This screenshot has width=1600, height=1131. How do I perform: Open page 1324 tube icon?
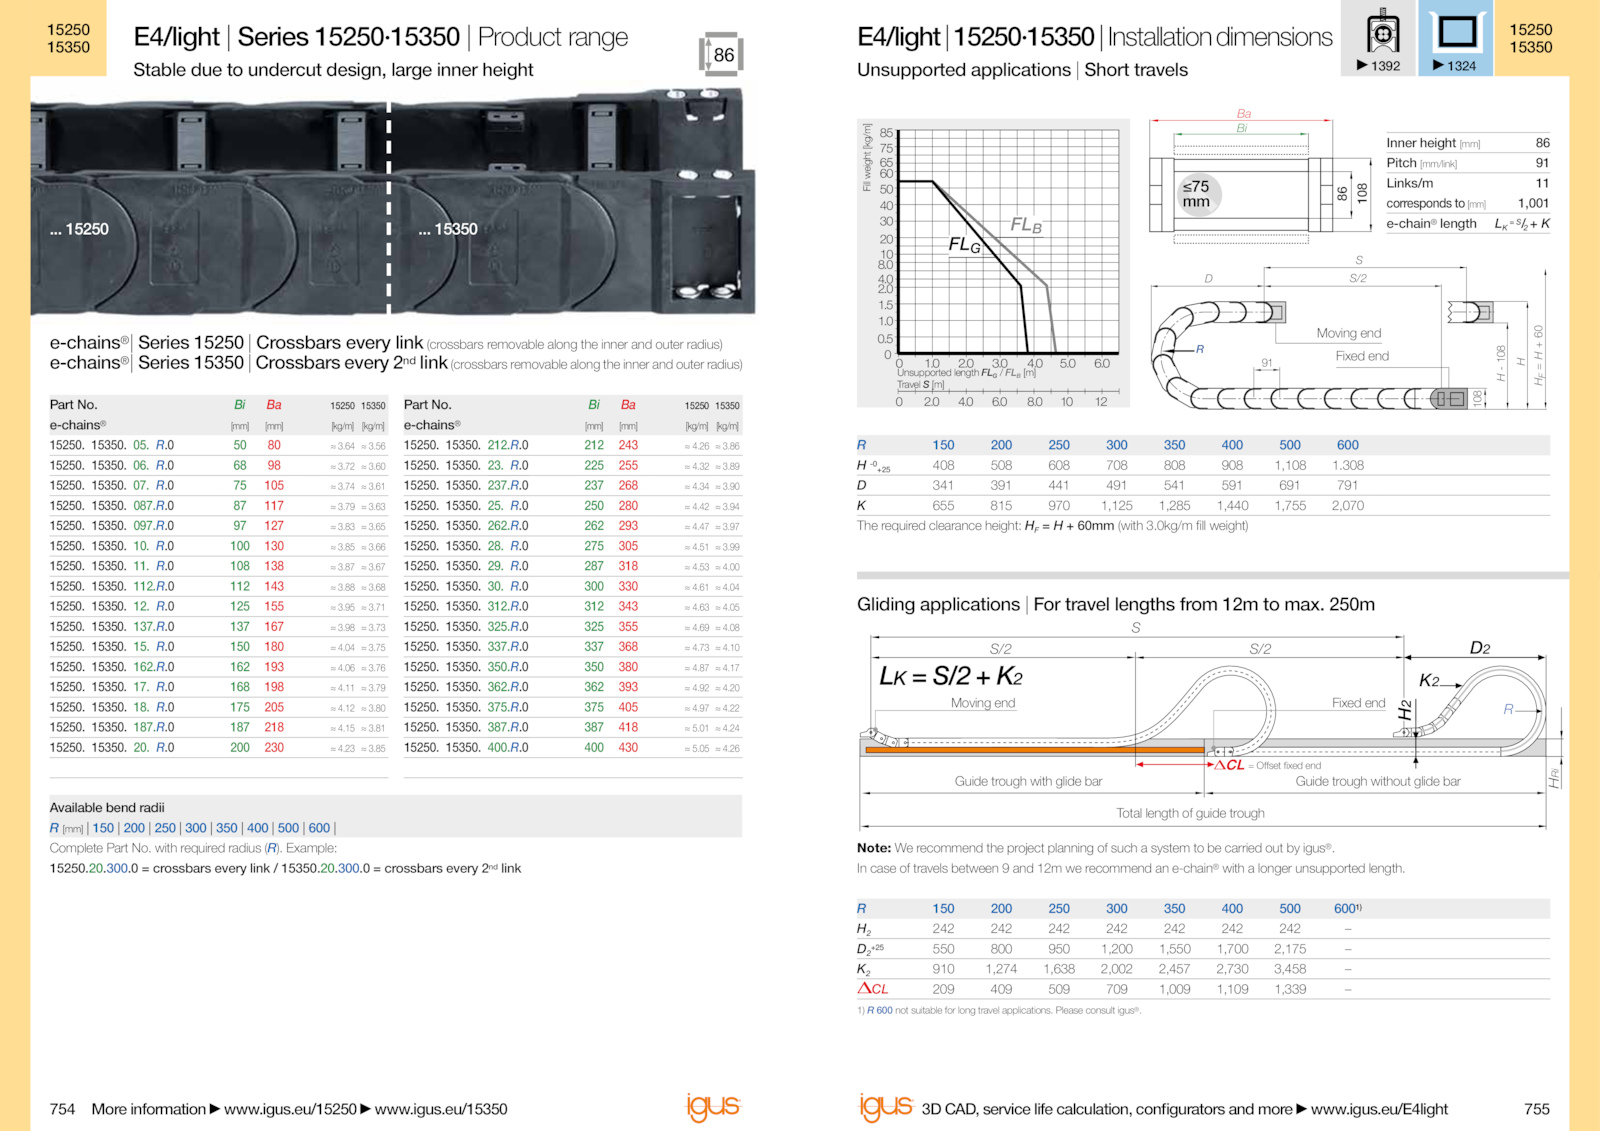tap(1455, 38)
